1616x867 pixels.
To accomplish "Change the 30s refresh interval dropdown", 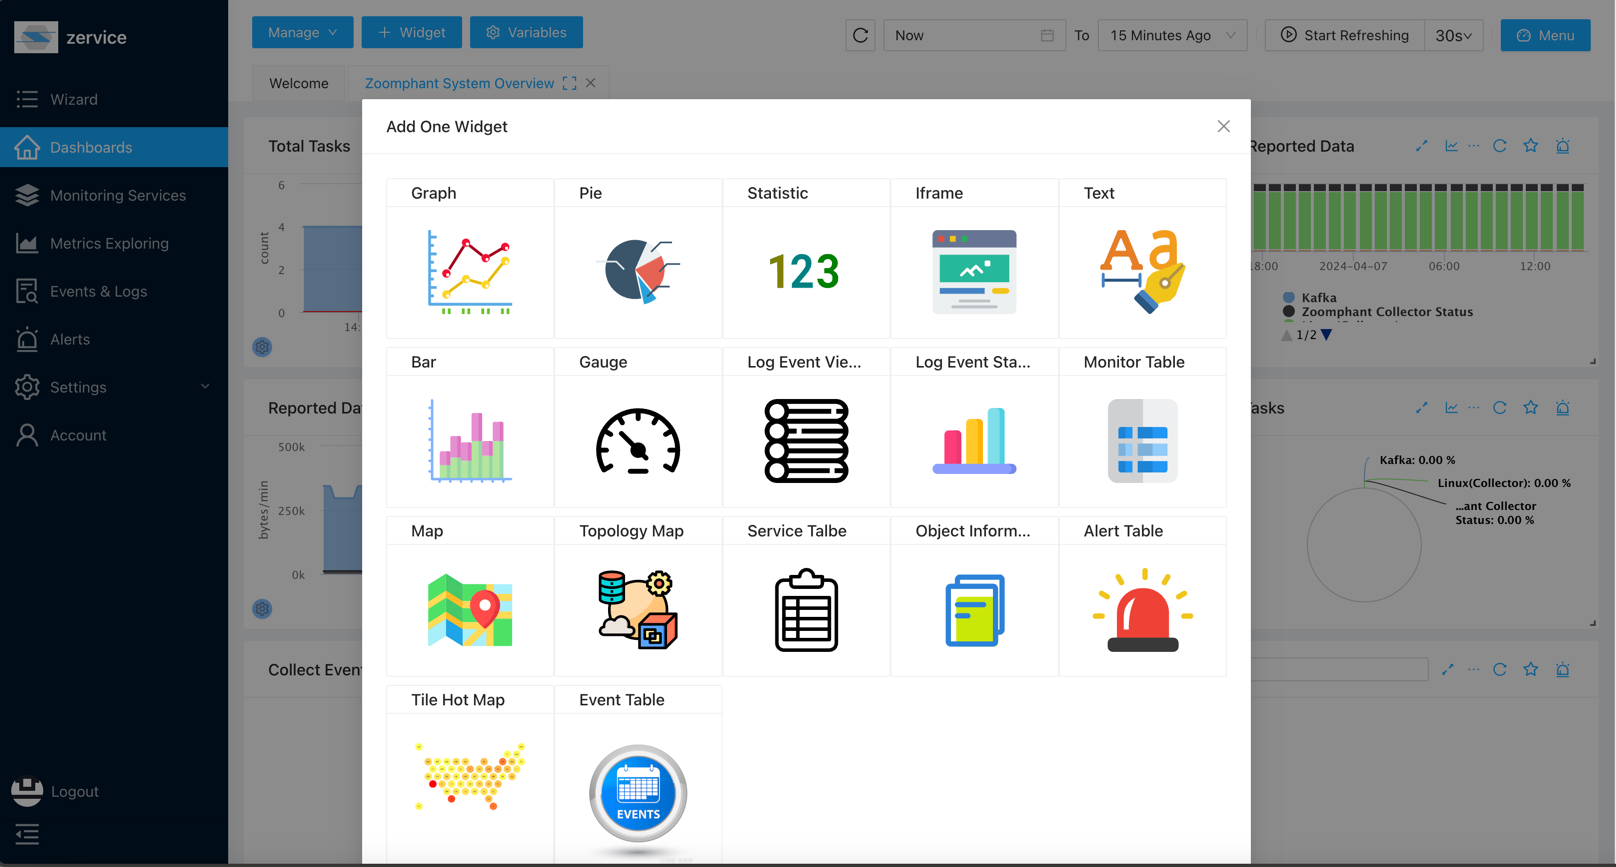I will coord(1453,35).
